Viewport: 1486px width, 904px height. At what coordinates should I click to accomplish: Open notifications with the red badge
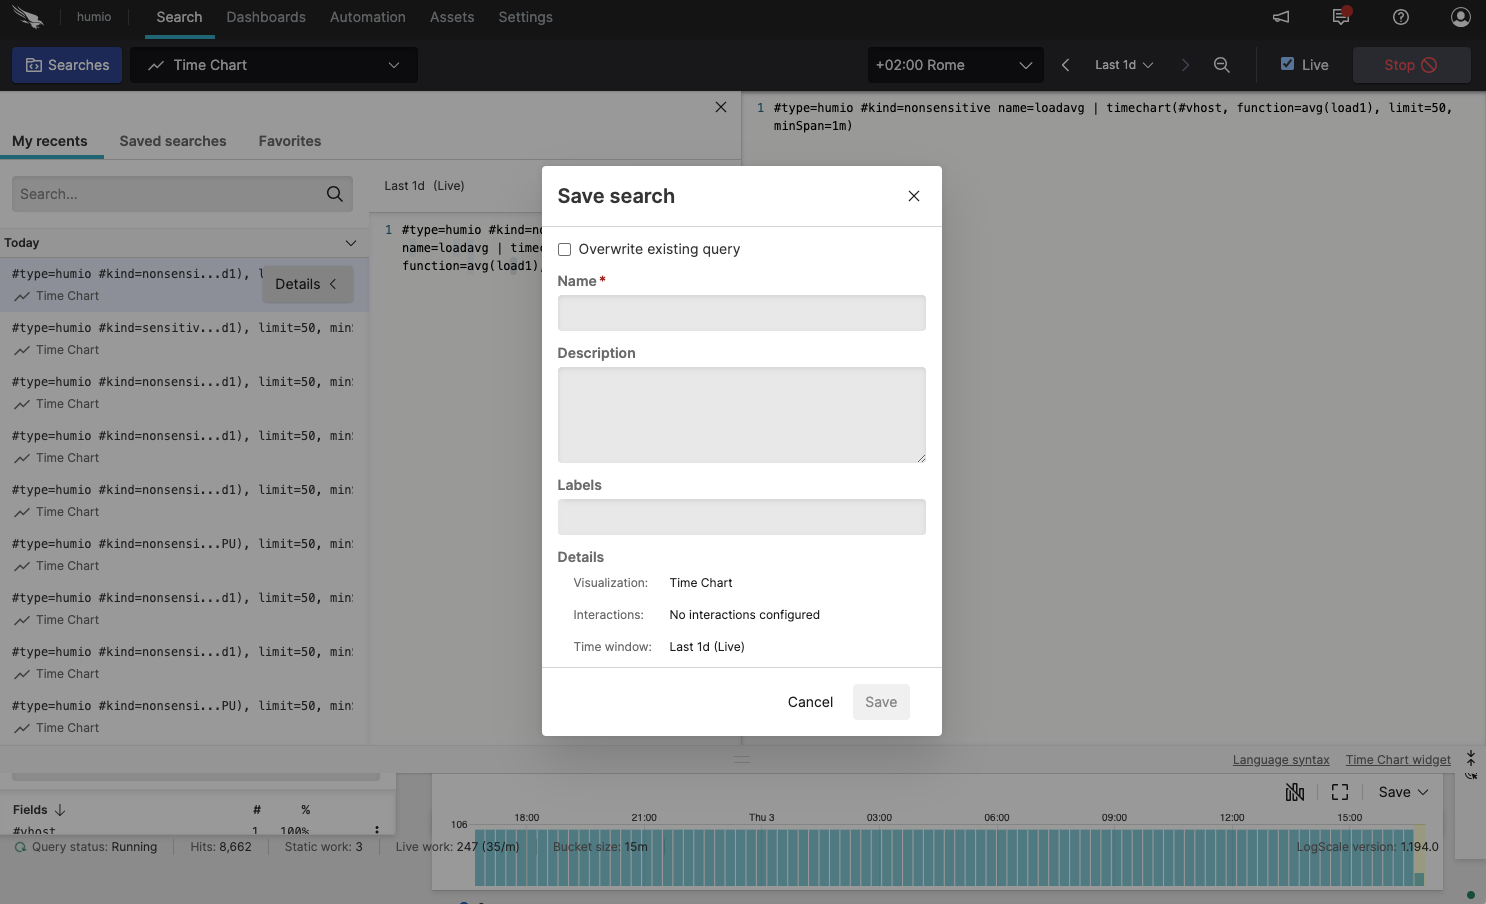(1341, 17)
